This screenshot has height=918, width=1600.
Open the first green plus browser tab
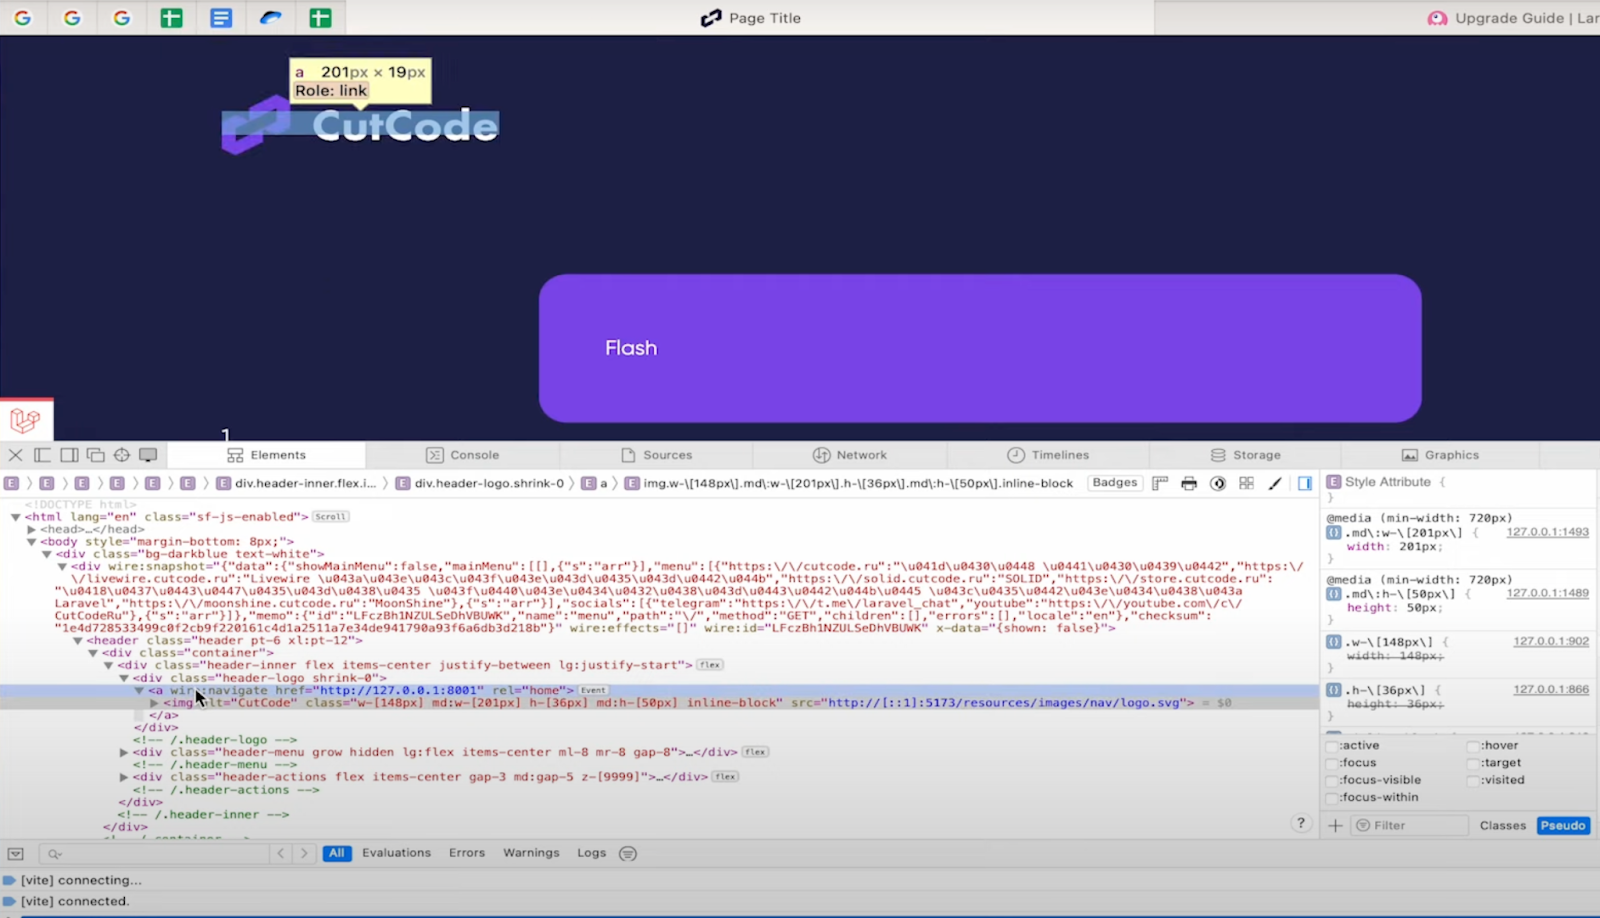click(172, 18)
